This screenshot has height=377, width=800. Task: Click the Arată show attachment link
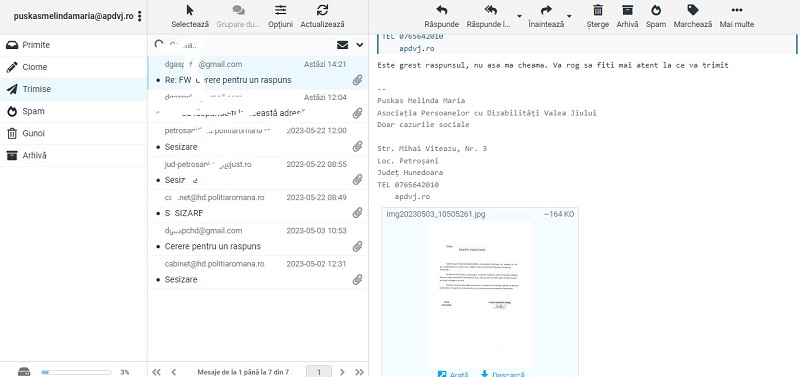coord(453,374)
